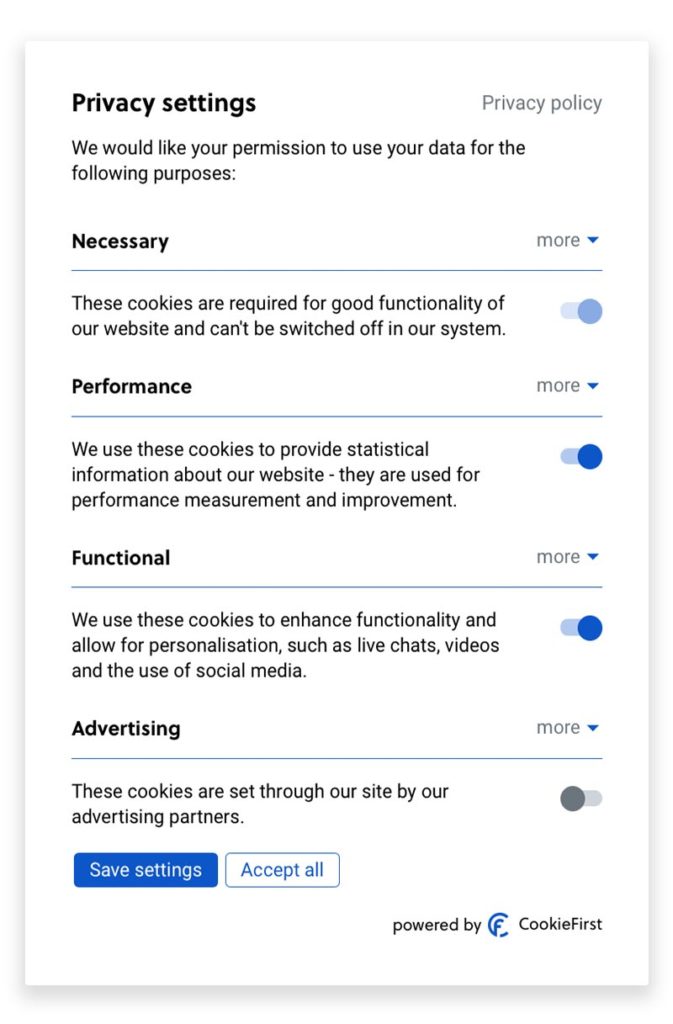Viewport: 673px width, 1024px height.
Task: Click the chevron arrow beside Necessary's more
Action: pyautogui.click(x=592, y=240)
